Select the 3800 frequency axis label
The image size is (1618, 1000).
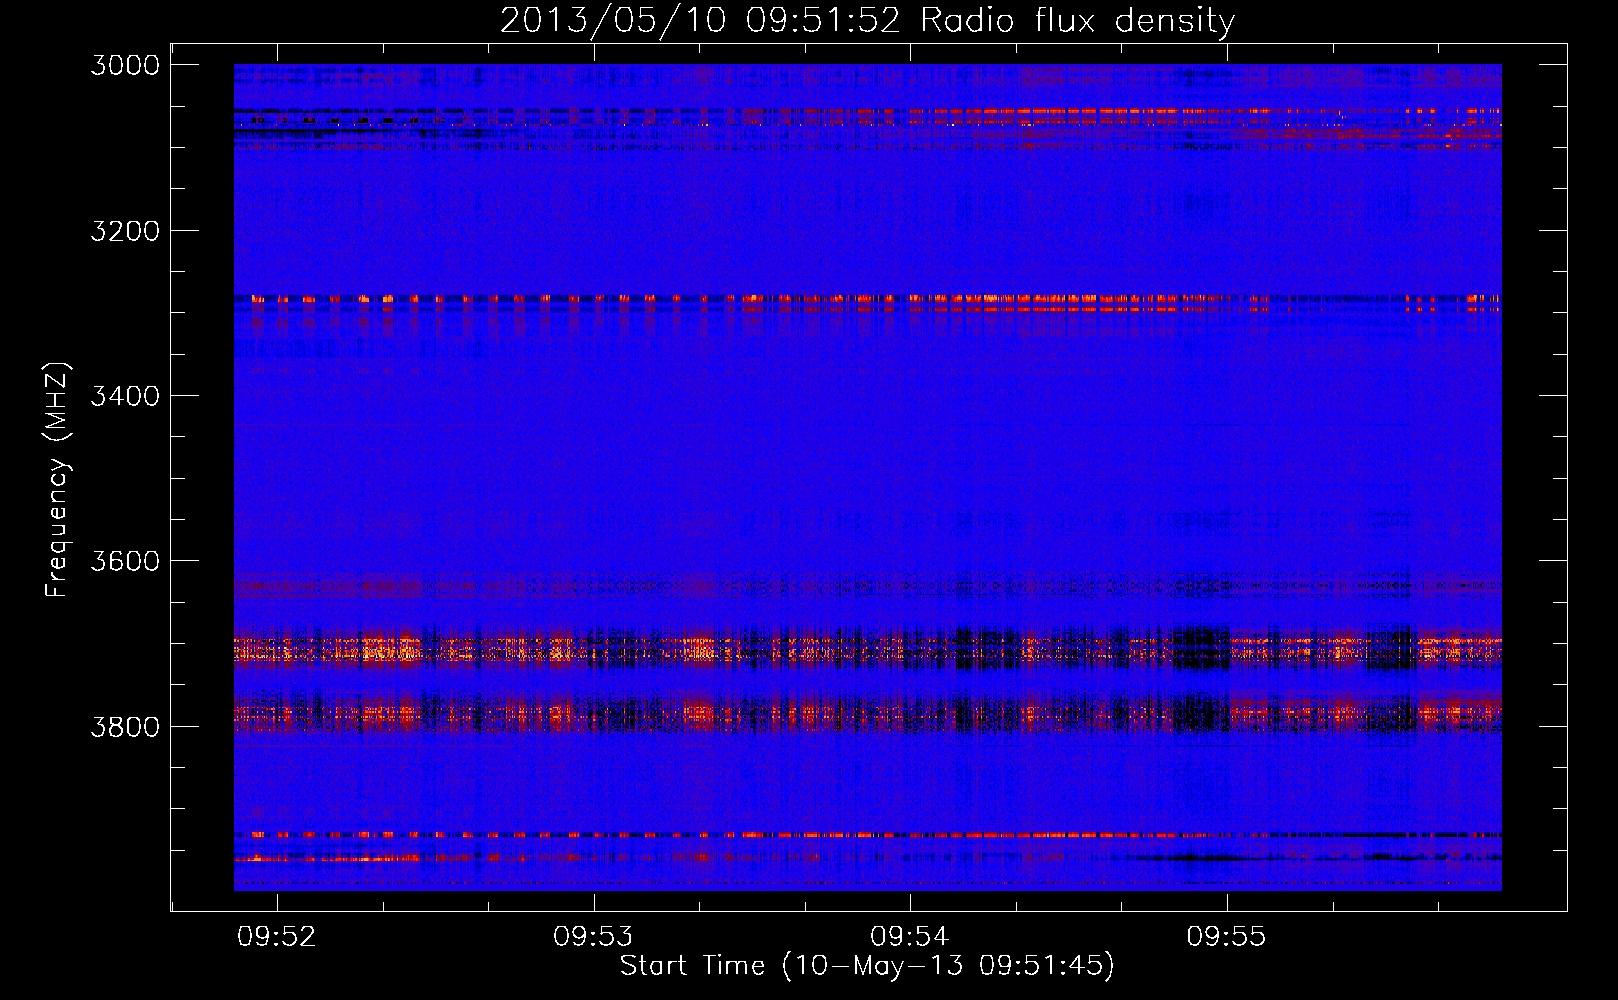pyautogui.click(x=125, y=726)
